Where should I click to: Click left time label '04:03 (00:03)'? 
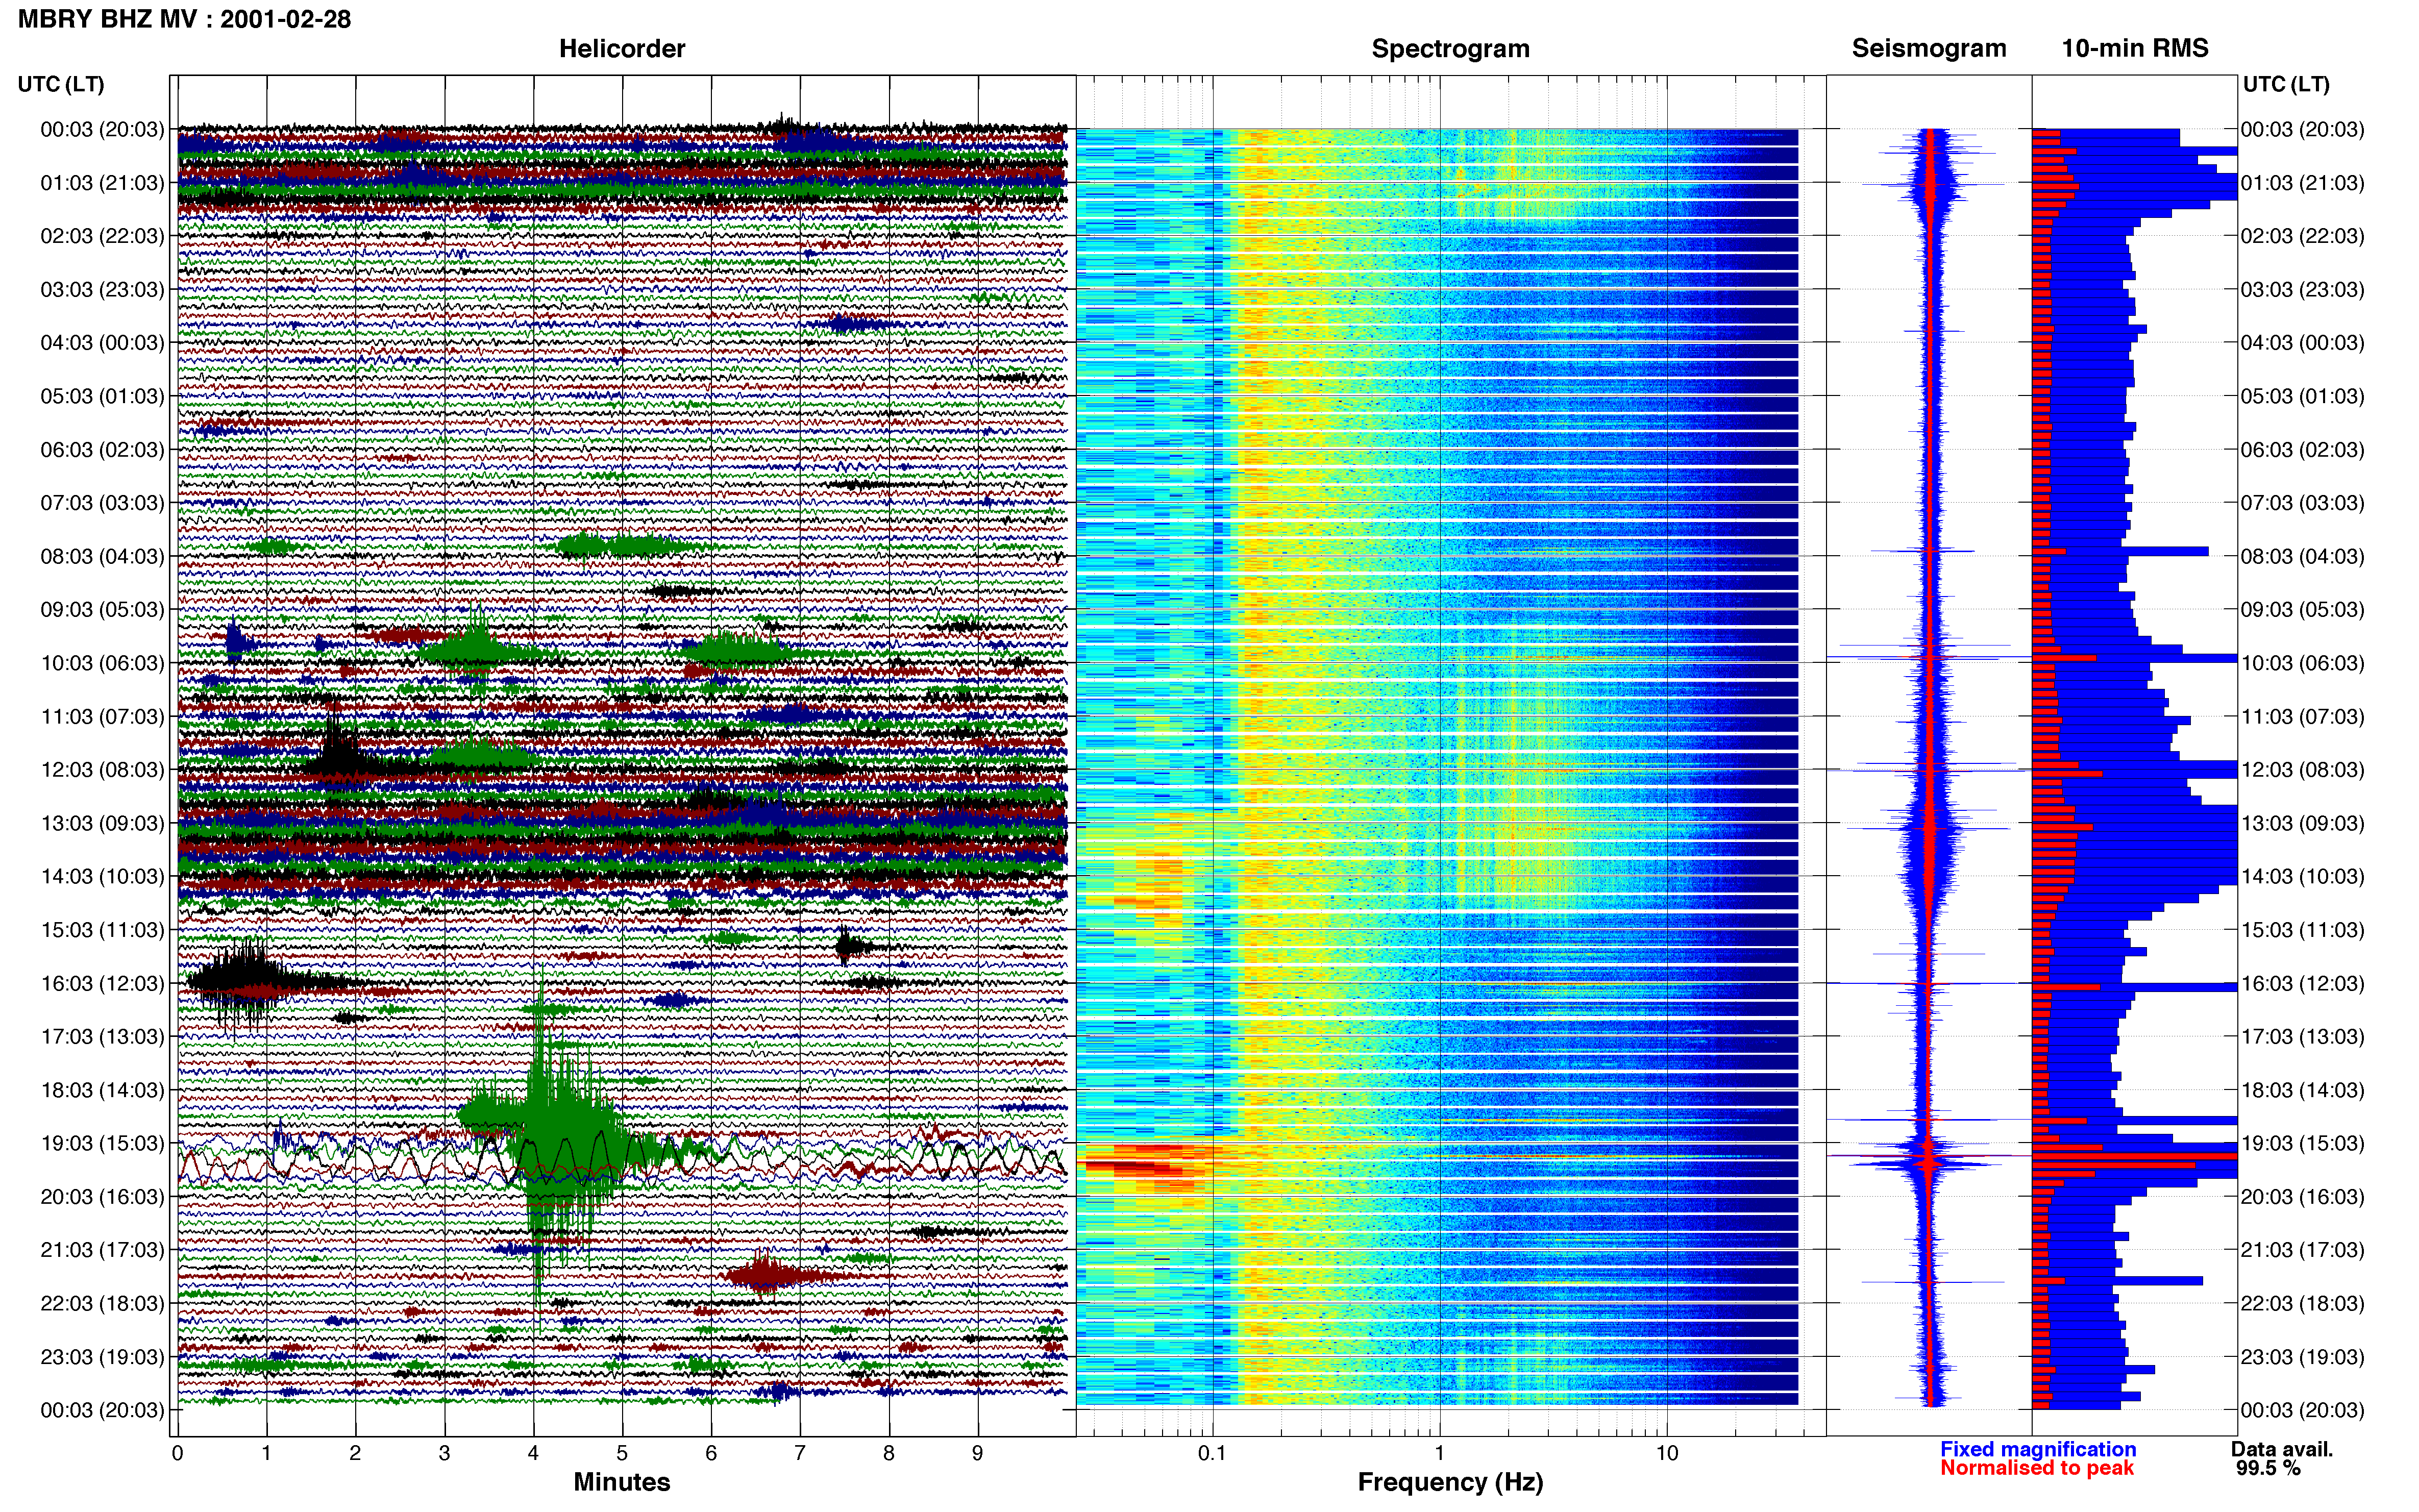click(x=102, y=343)
